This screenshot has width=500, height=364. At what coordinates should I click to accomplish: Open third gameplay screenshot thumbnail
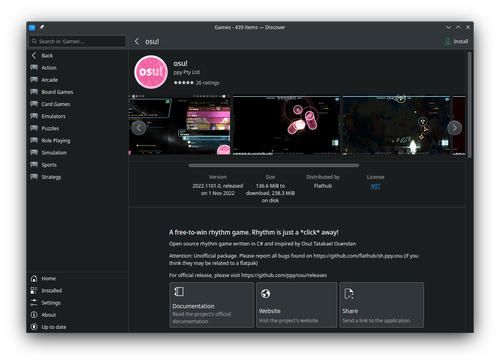pyautogui.click(x=396, y=125)
